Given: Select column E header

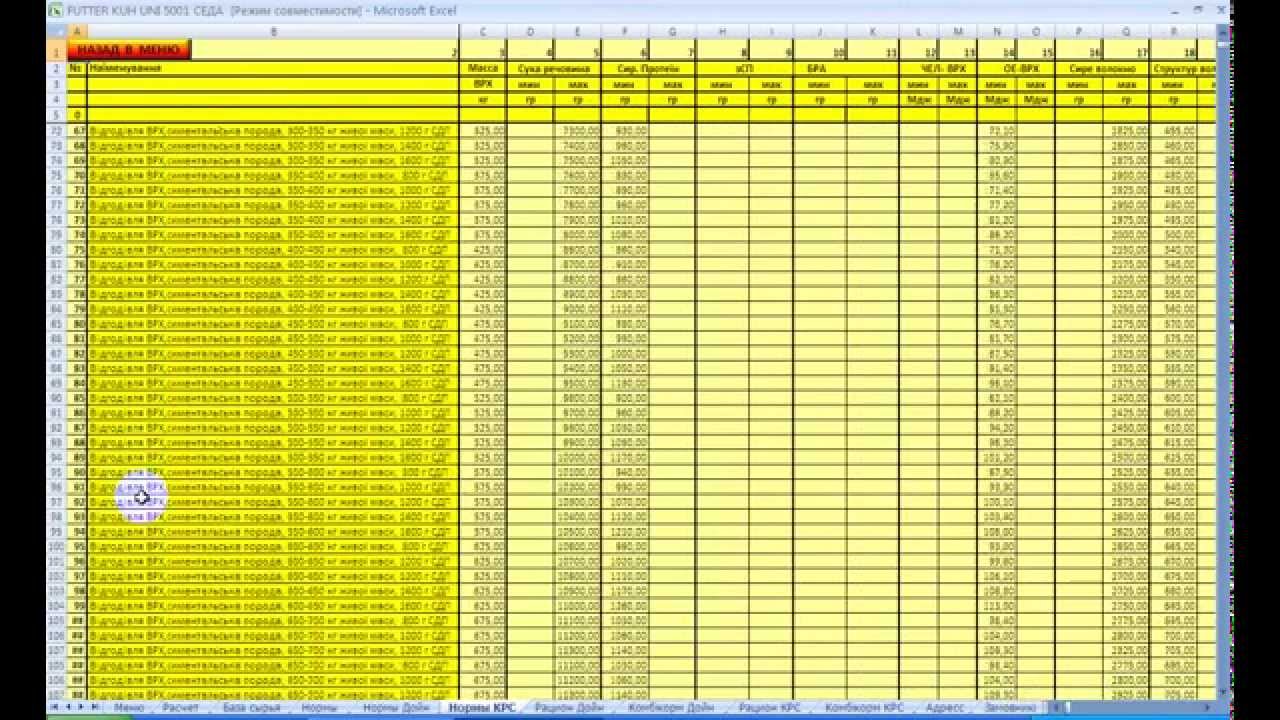Looking at the screenshot, I should pyautogui.click(x=578, y=32).
